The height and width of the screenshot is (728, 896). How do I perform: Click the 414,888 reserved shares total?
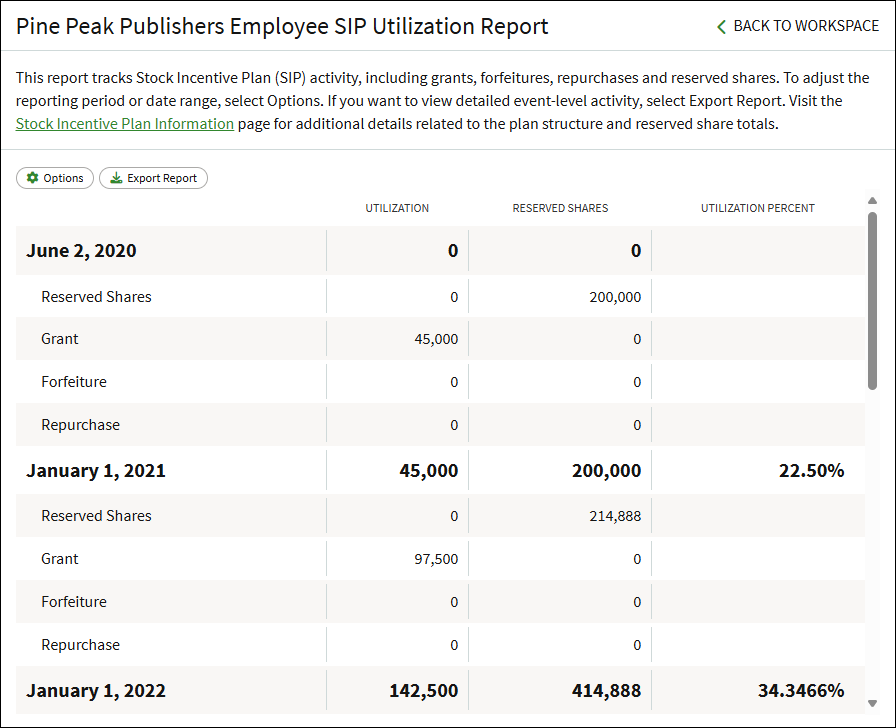pyautogui.click(x=606, y=691)
